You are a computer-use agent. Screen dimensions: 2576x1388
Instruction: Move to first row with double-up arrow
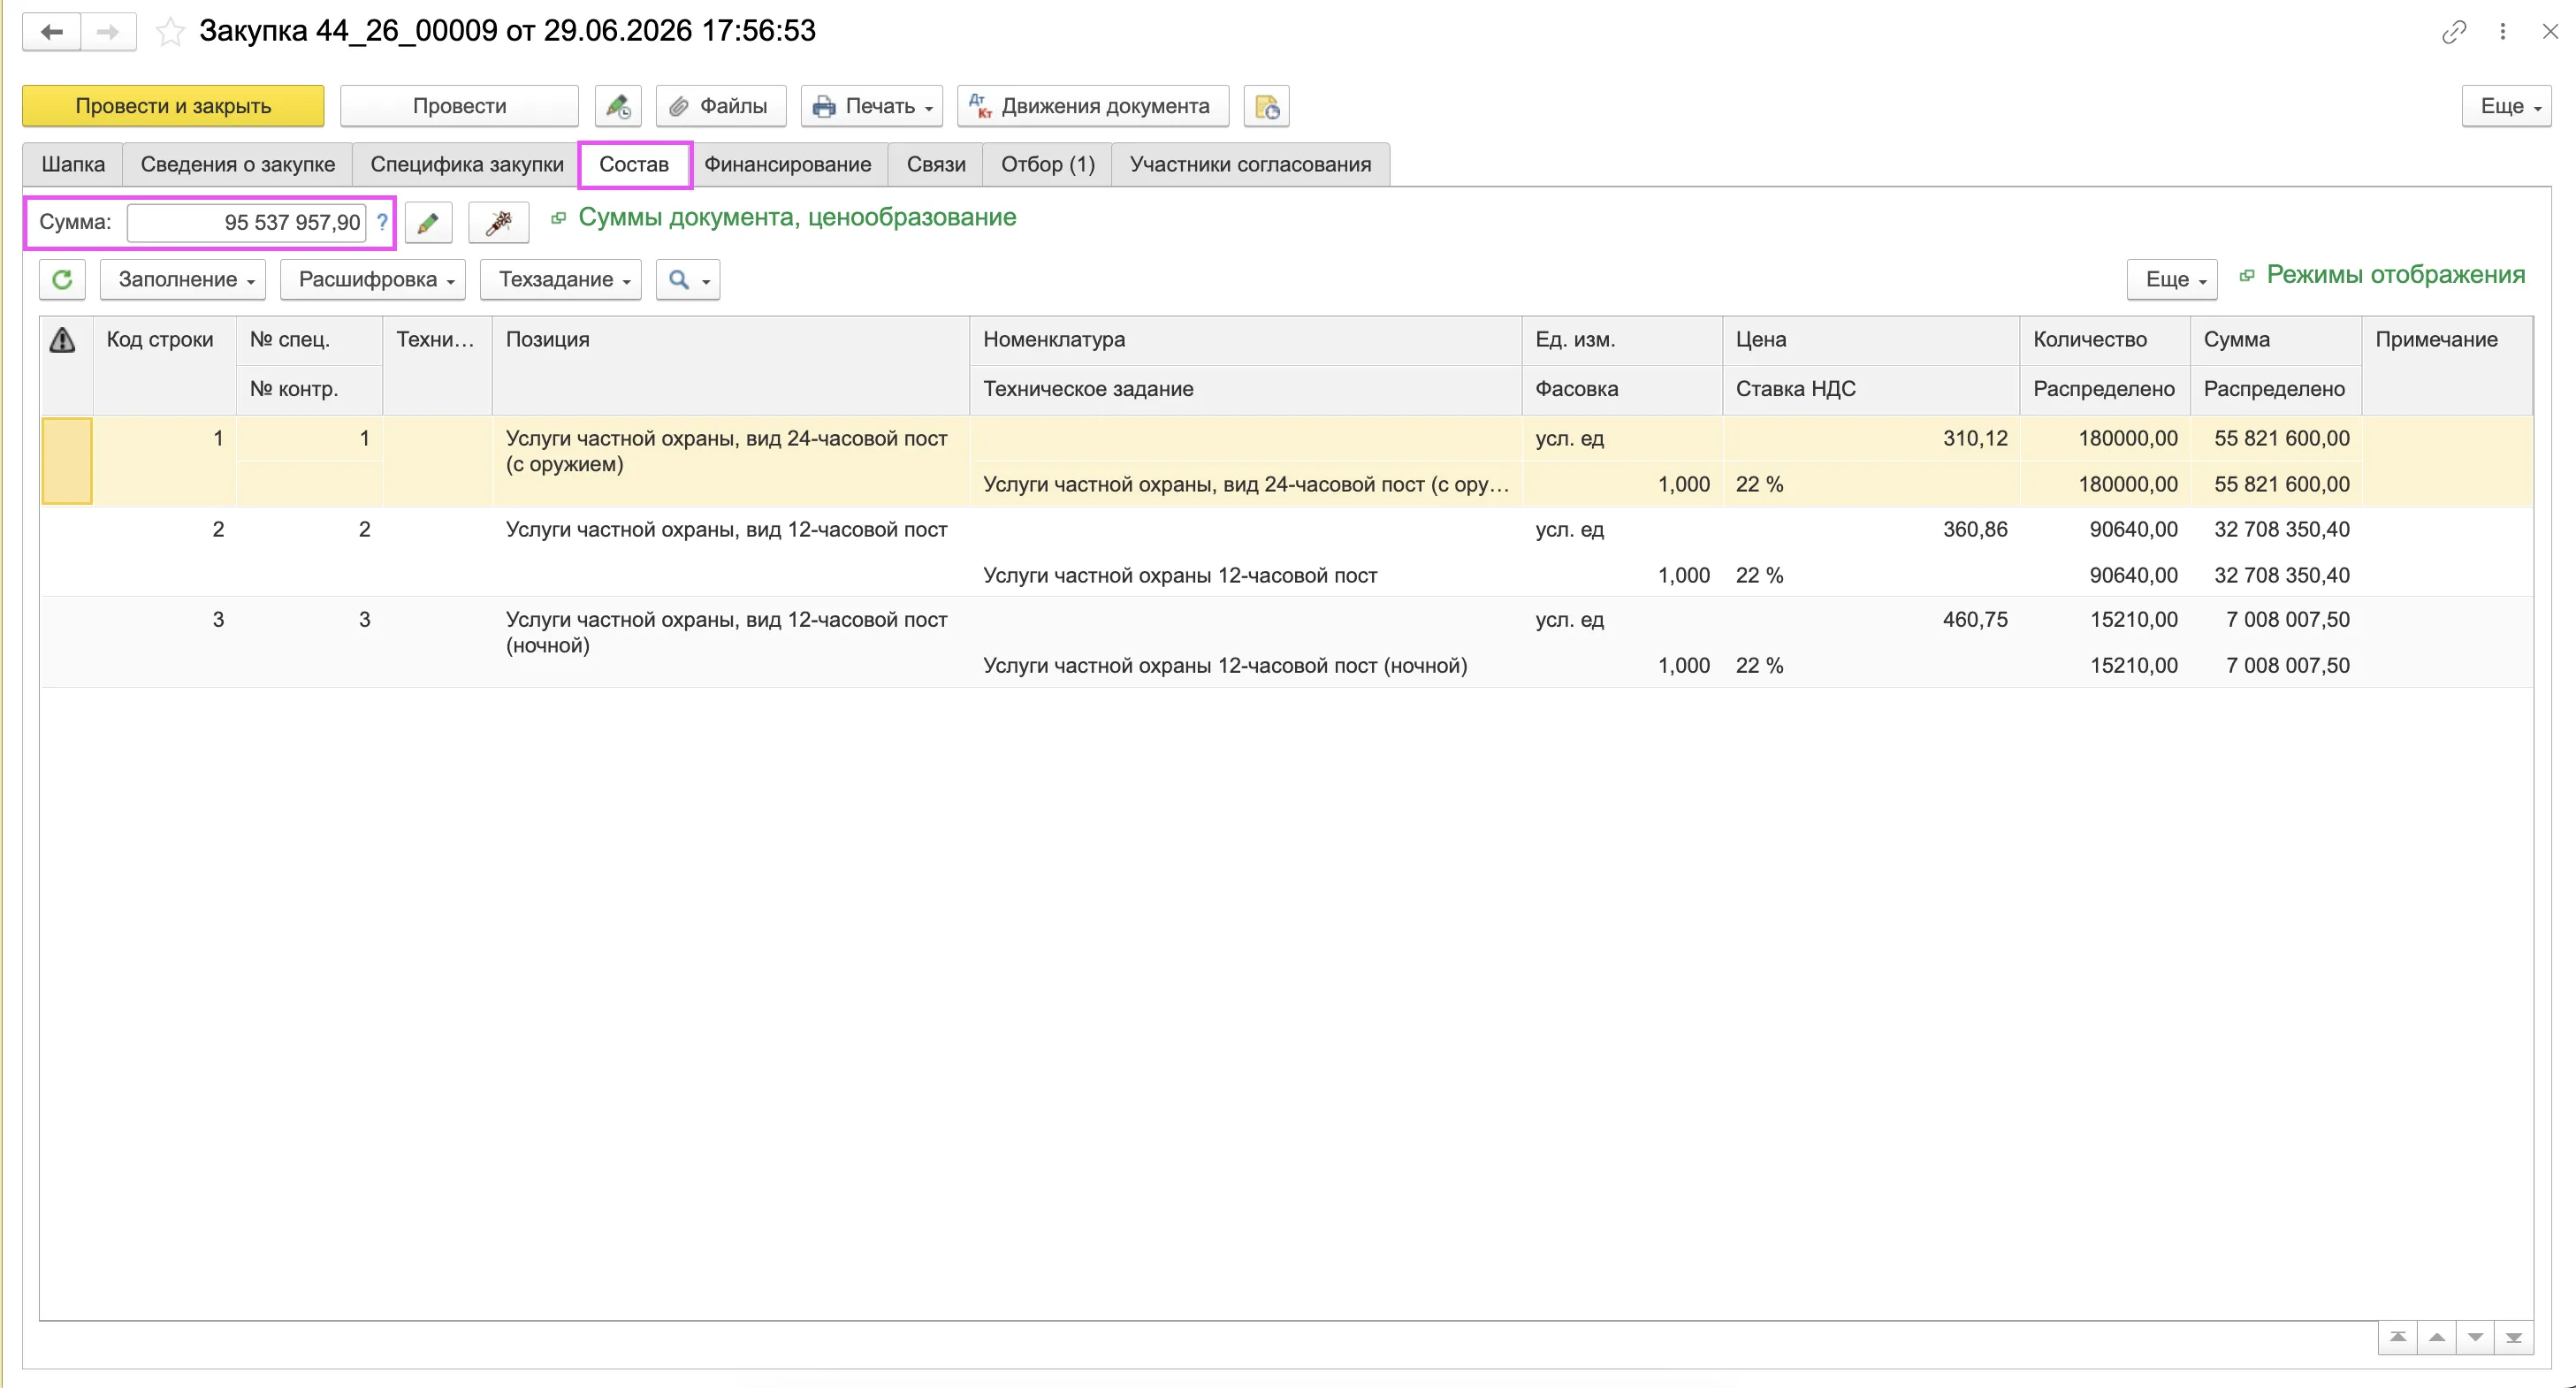click(2398, 1338)
